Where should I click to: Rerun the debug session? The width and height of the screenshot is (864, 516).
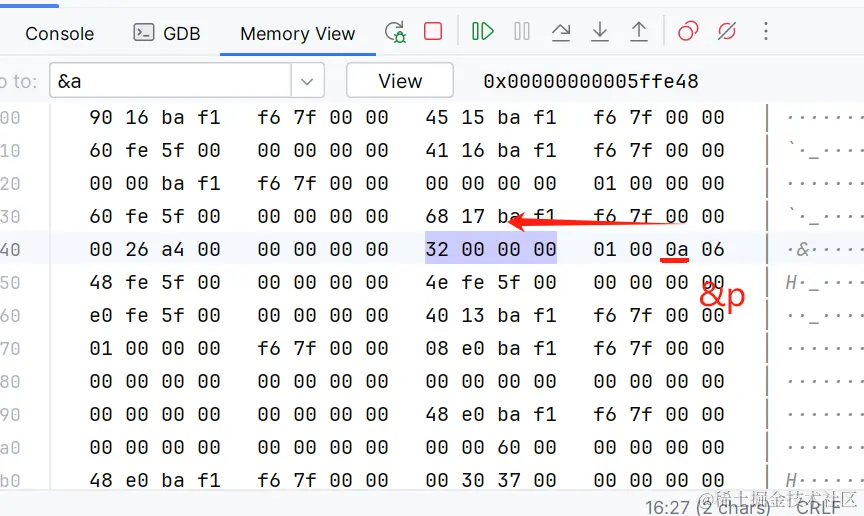click(395, 32)
